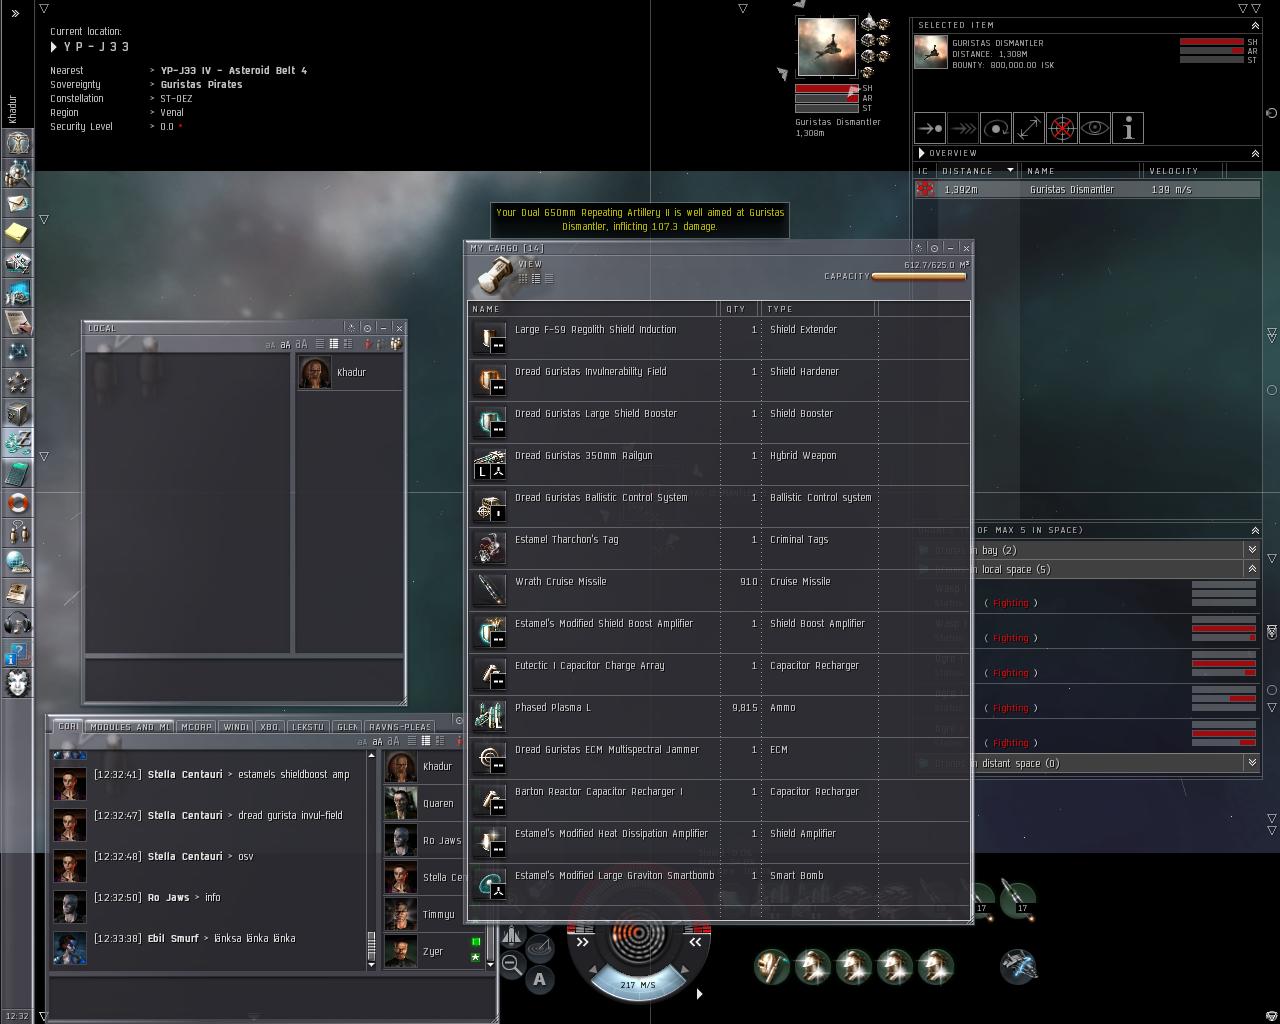Open the journal icon with writing hand

click(x=18, y=322)
